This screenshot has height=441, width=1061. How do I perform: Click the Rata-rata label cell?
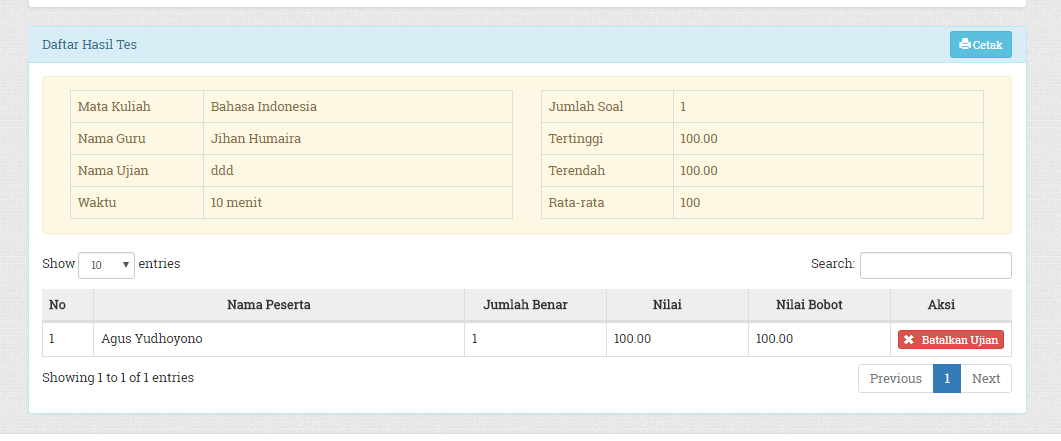click(576, 203)
